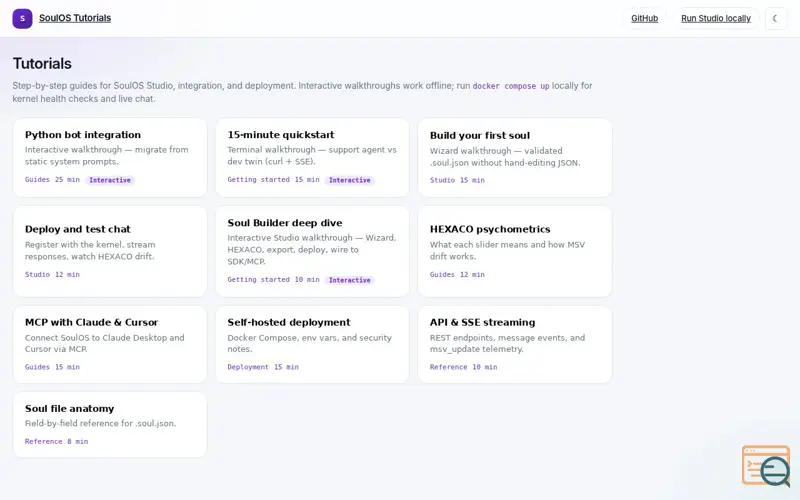Click description "Connect SoulOS to Claude Desktop and Cursor via MCP."
Viewport: 800px width, 500px height.
(105, 343)
